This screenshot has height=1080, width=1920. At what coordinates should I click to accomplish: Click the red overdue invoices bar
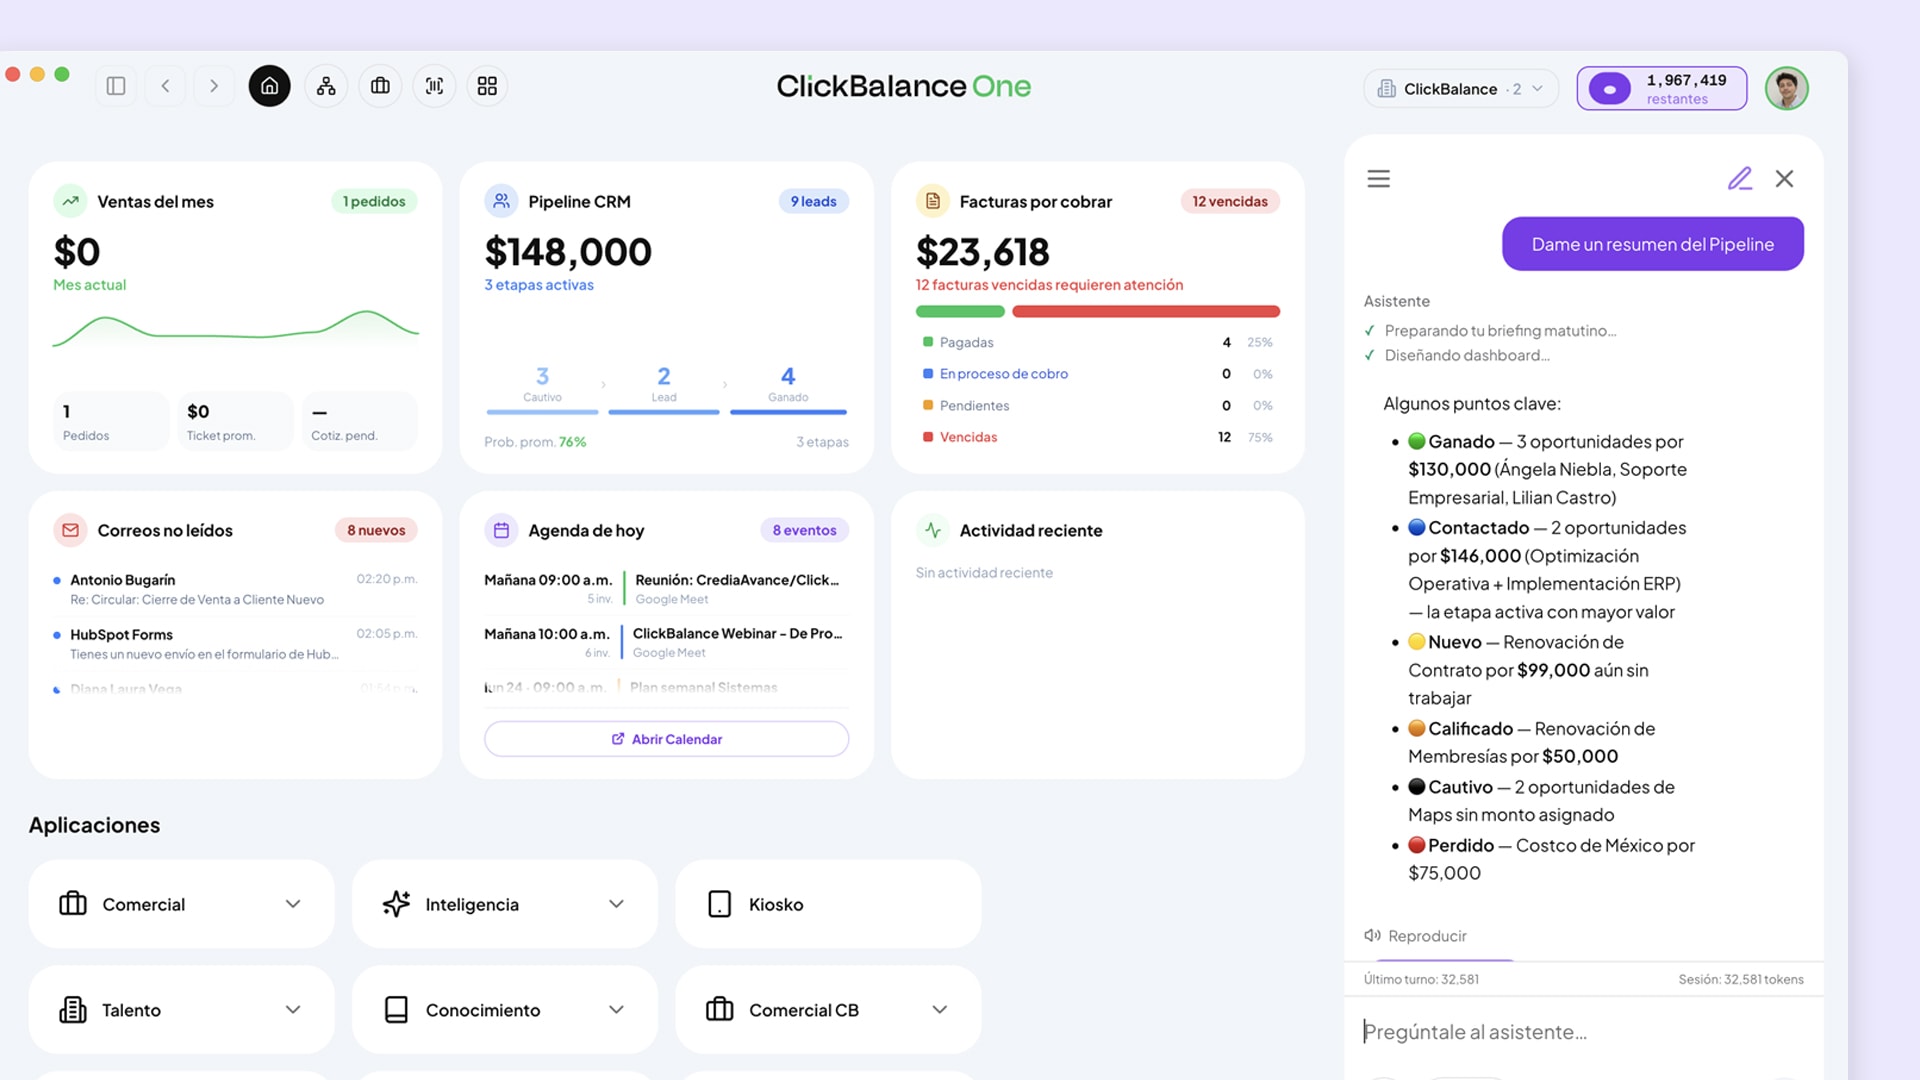click(x=1146, y=312)
